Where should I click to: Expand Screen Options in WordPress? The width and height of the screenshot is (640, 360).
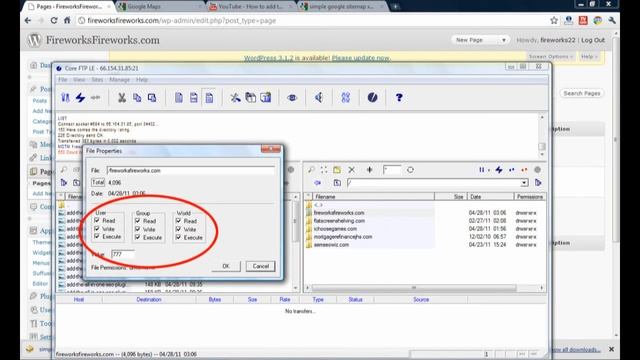(x=551, y=57)
